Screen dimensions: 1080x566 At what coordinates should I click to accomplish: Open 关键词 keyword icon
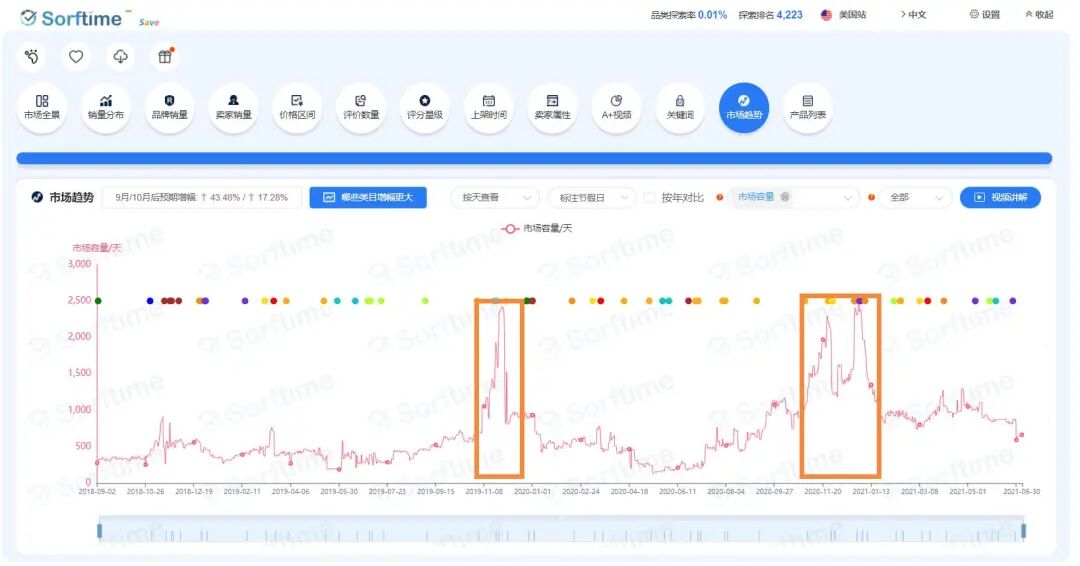681,107
